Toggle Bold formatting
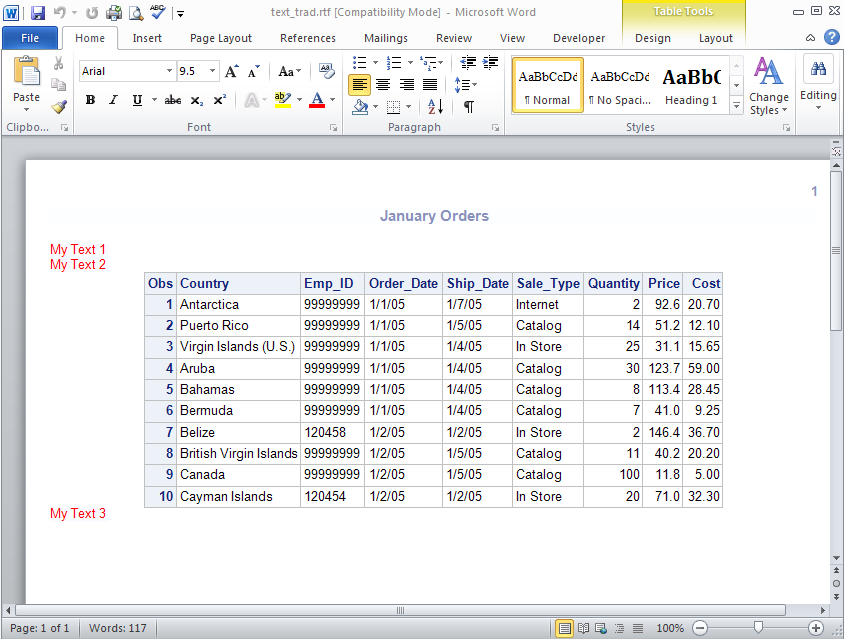Screen dimensions: 844x639 click(x=90, y=100)
